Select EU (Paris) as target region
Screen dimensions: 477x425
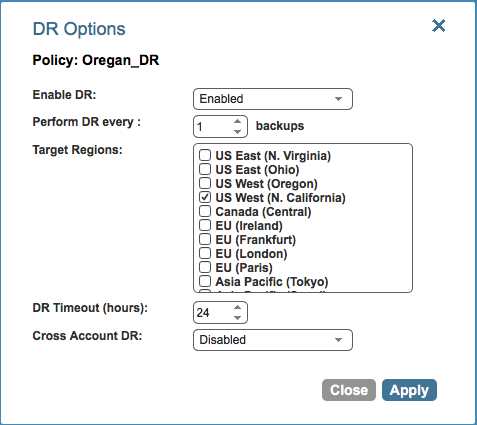205,267
